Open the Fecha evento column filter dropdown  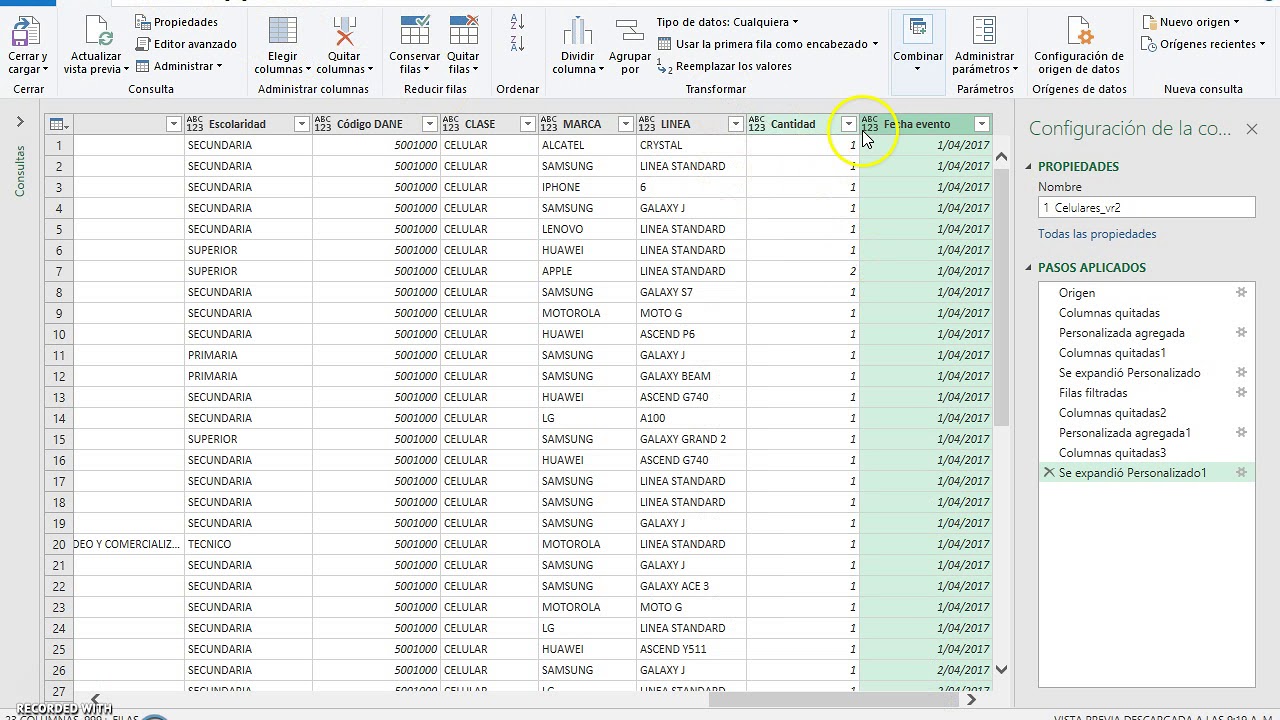[x=982, y=124]
